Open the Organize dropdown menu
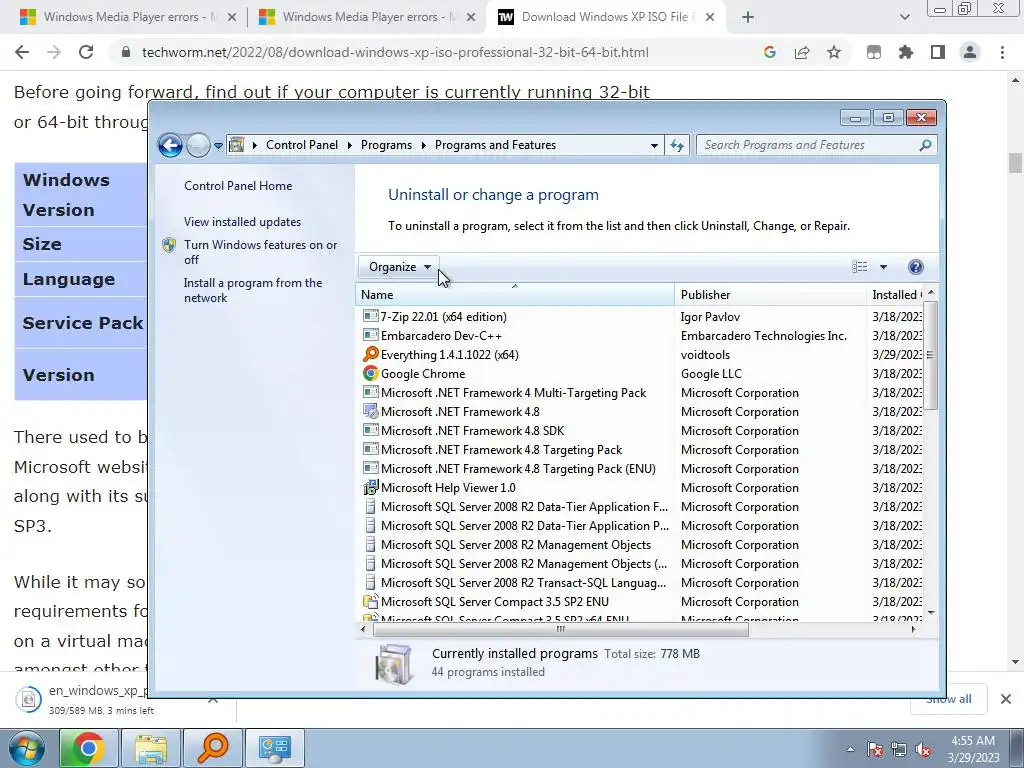Screen dimensions: 1024x768 pos(399,266)
